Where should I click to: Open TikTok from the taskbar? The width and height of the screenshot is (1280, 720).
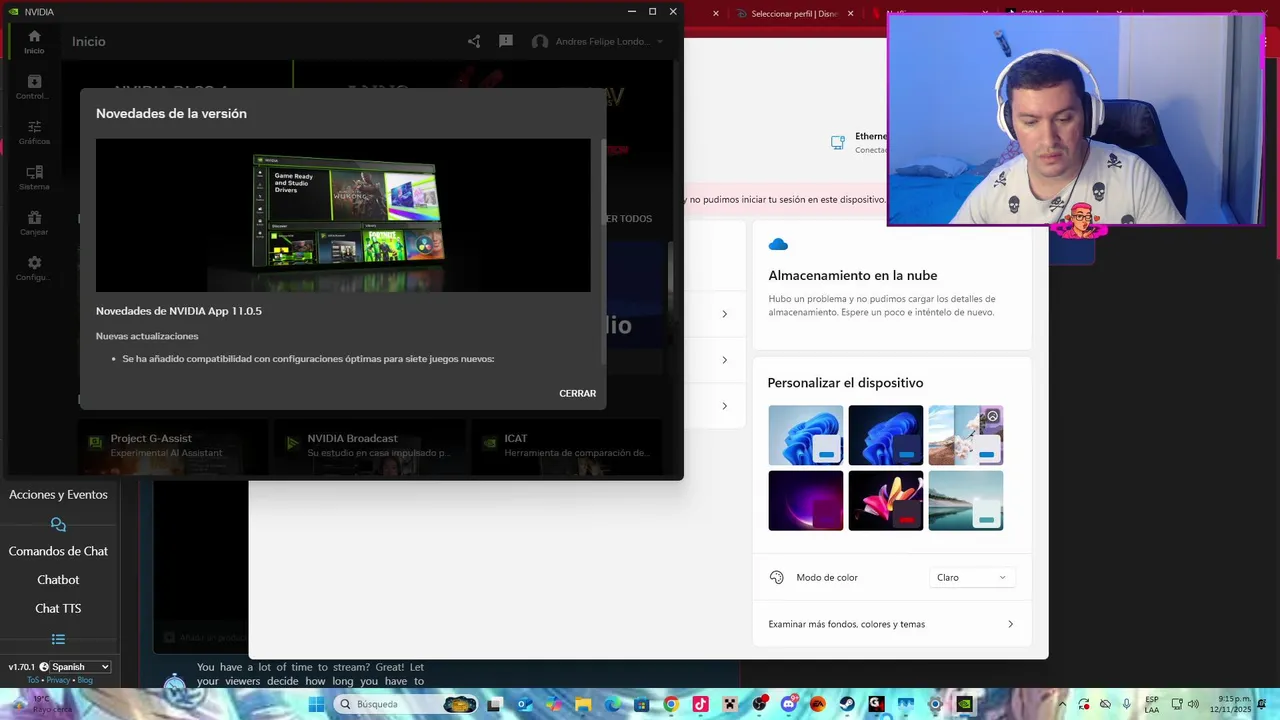(x=701, y=704)
